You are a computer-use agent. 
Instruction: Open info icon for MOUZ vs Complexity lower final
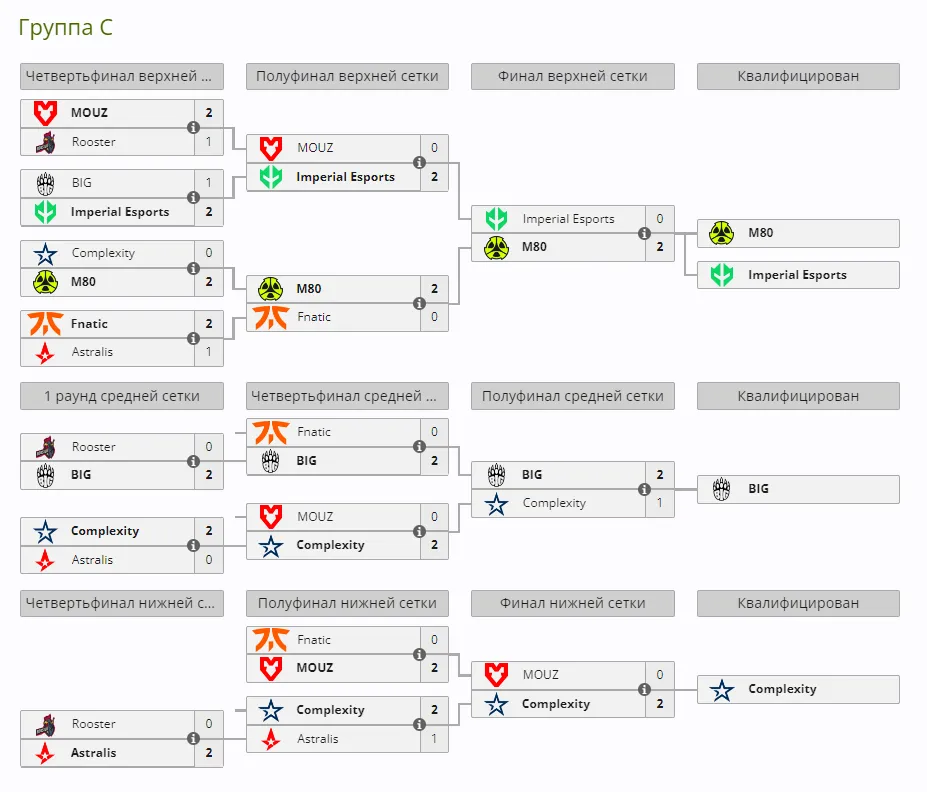click(x=644, y=690)
